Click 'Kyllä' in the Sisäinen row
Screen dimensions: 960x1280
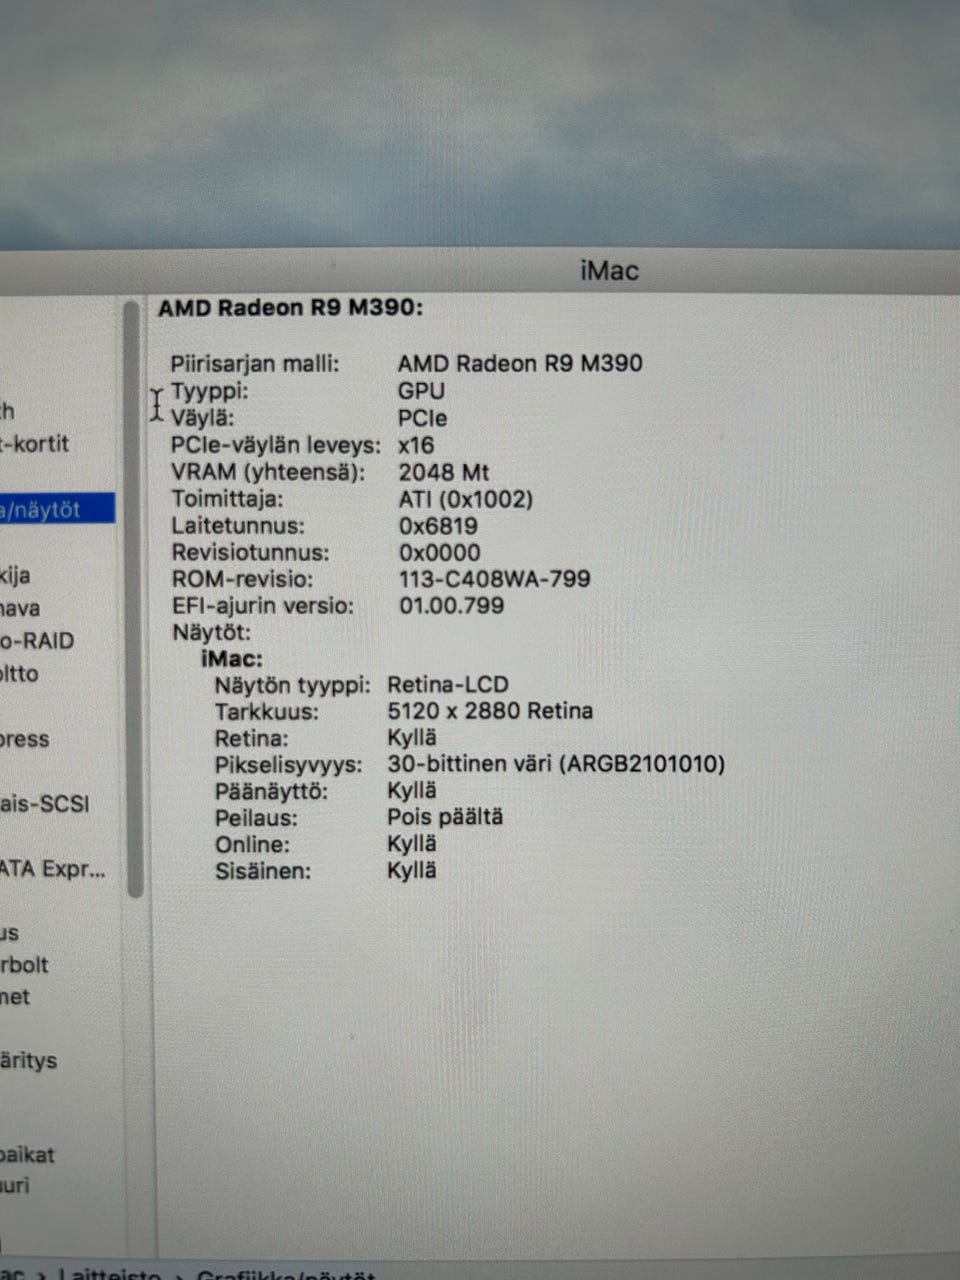click(x=412, y=870)
